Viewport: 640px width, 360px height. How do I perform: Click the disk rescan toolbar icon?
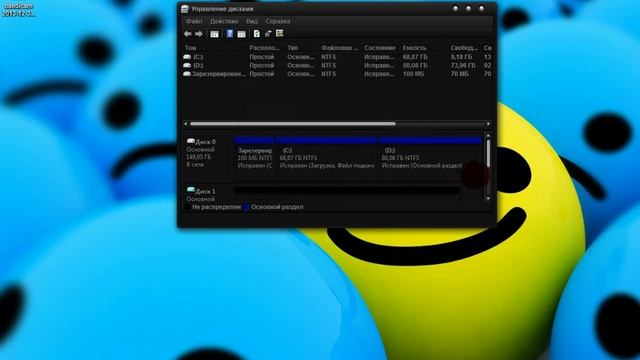click(268, 33)
